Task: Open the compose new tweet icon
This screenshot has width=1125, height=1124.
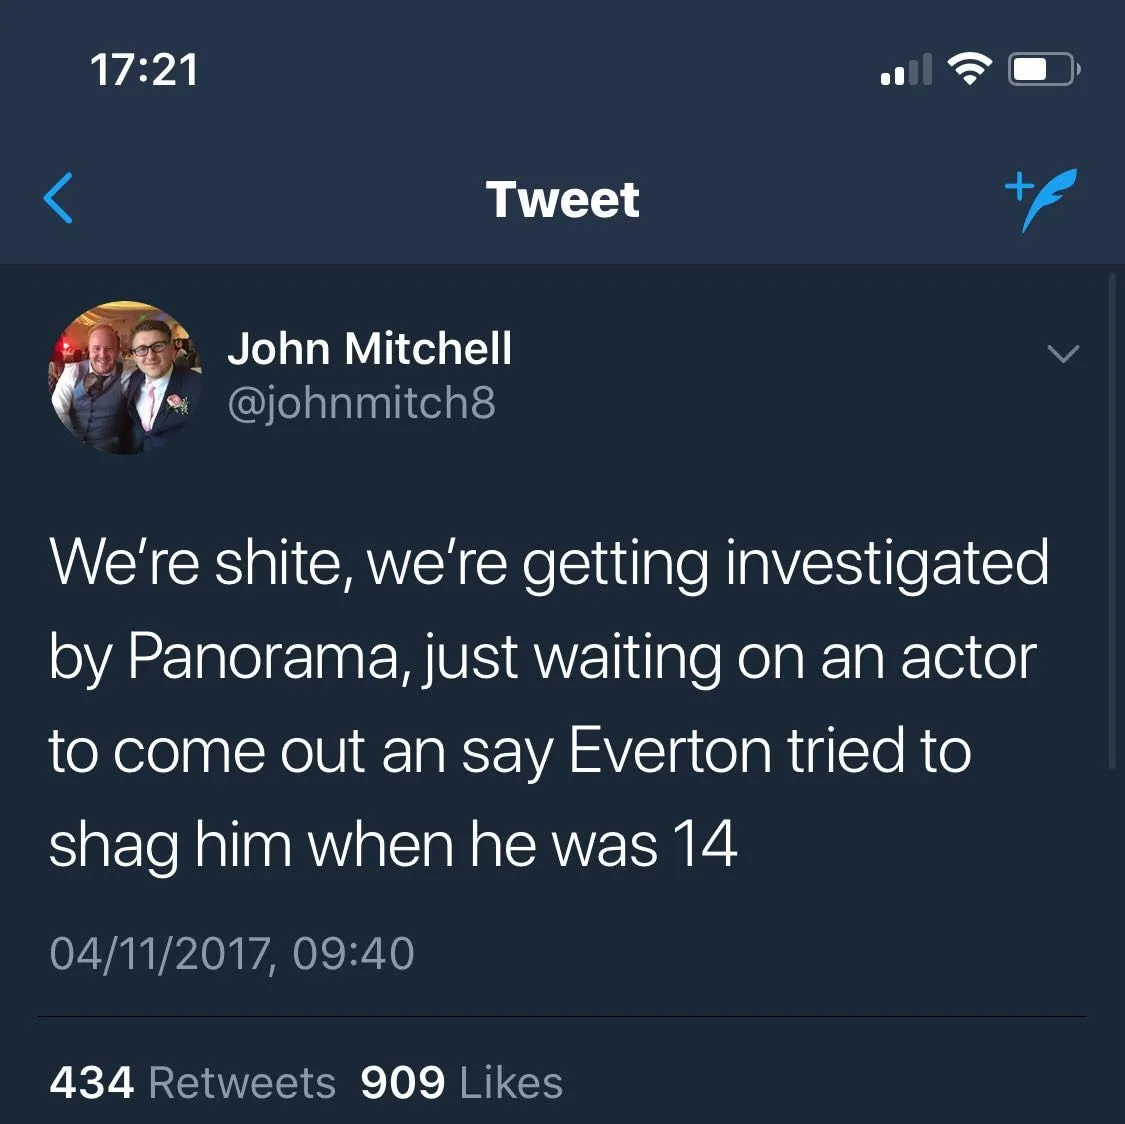Action: pos(1041,198)
